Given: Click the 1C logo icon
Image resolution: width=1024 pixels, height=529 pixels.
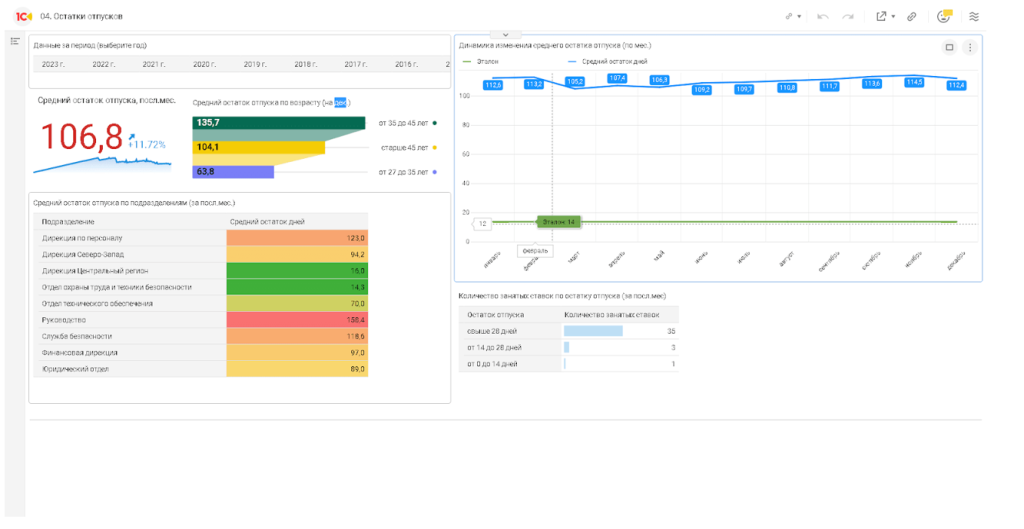Looking at the screenshot, I should click(24, 16).
